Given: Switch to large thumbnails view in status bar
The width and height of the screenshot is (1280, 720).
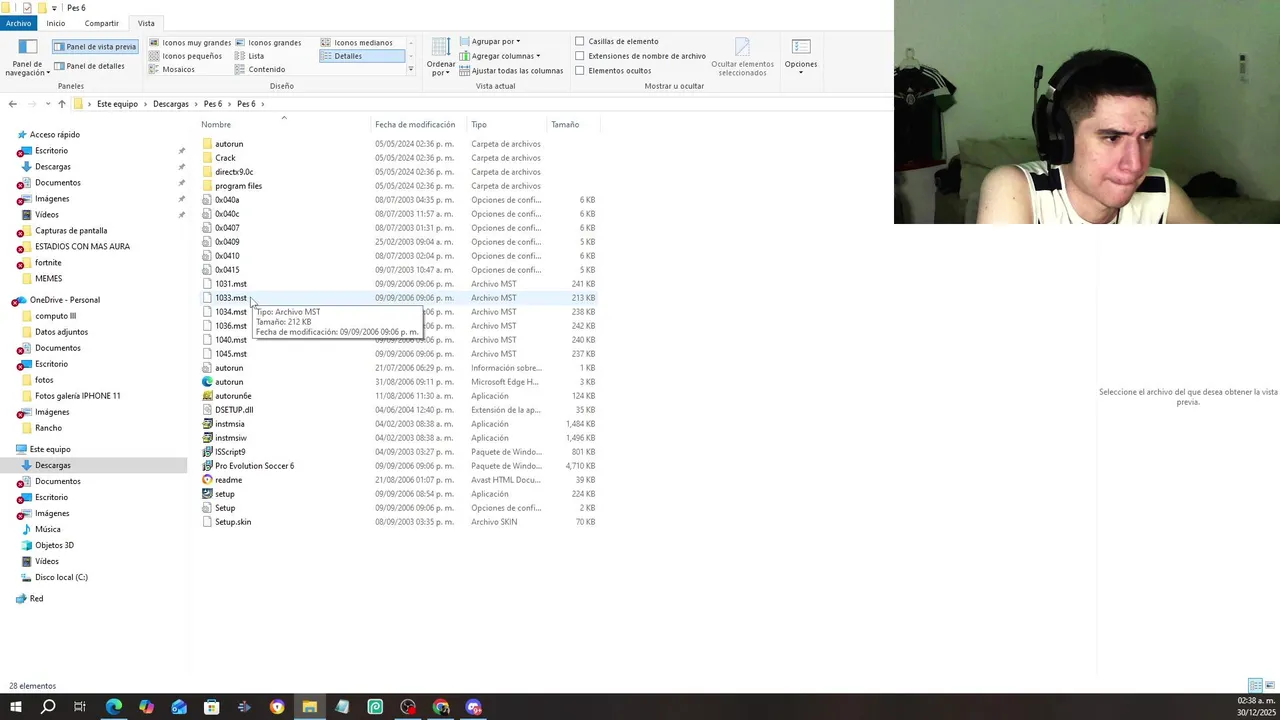Looking at the screenshot, I should 1271,686.
